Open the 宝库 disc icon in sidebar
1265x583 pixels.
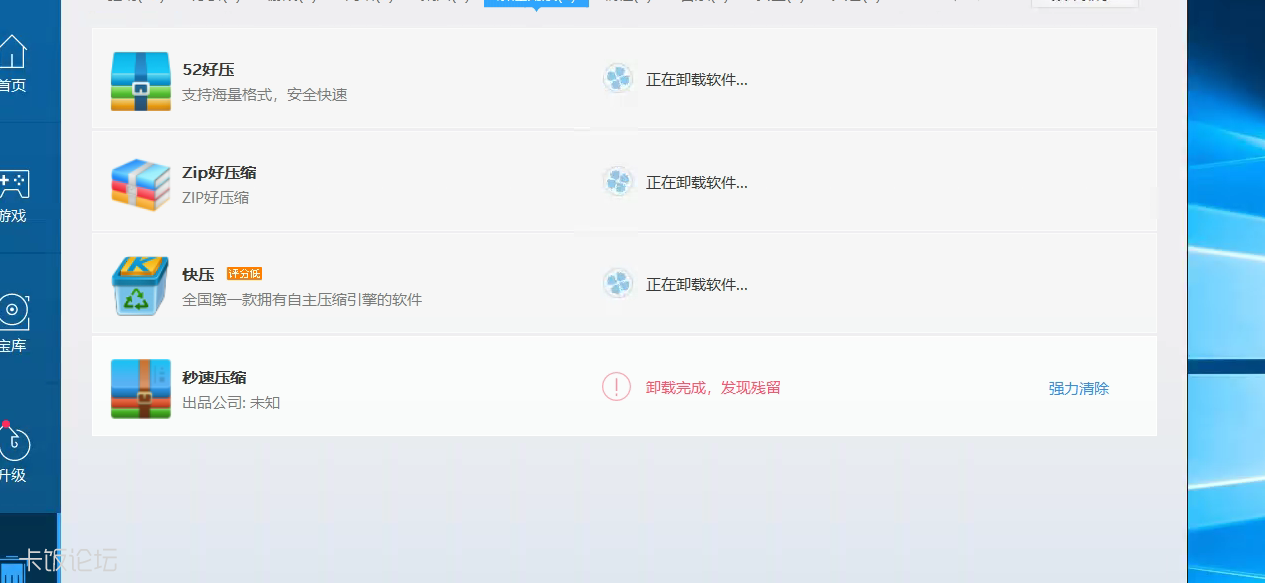[x=13, y=311]
